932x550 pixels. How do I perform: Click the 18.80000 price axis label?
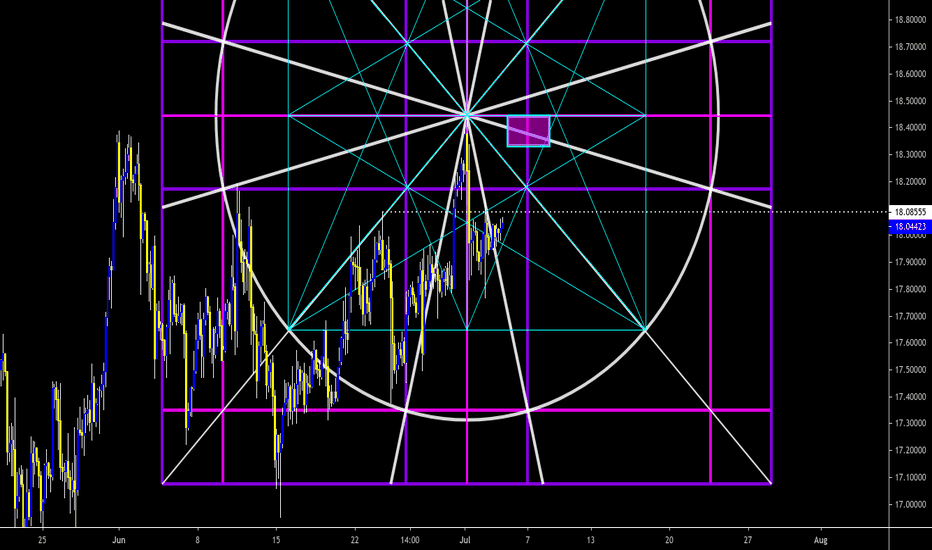tap(910, 20)
